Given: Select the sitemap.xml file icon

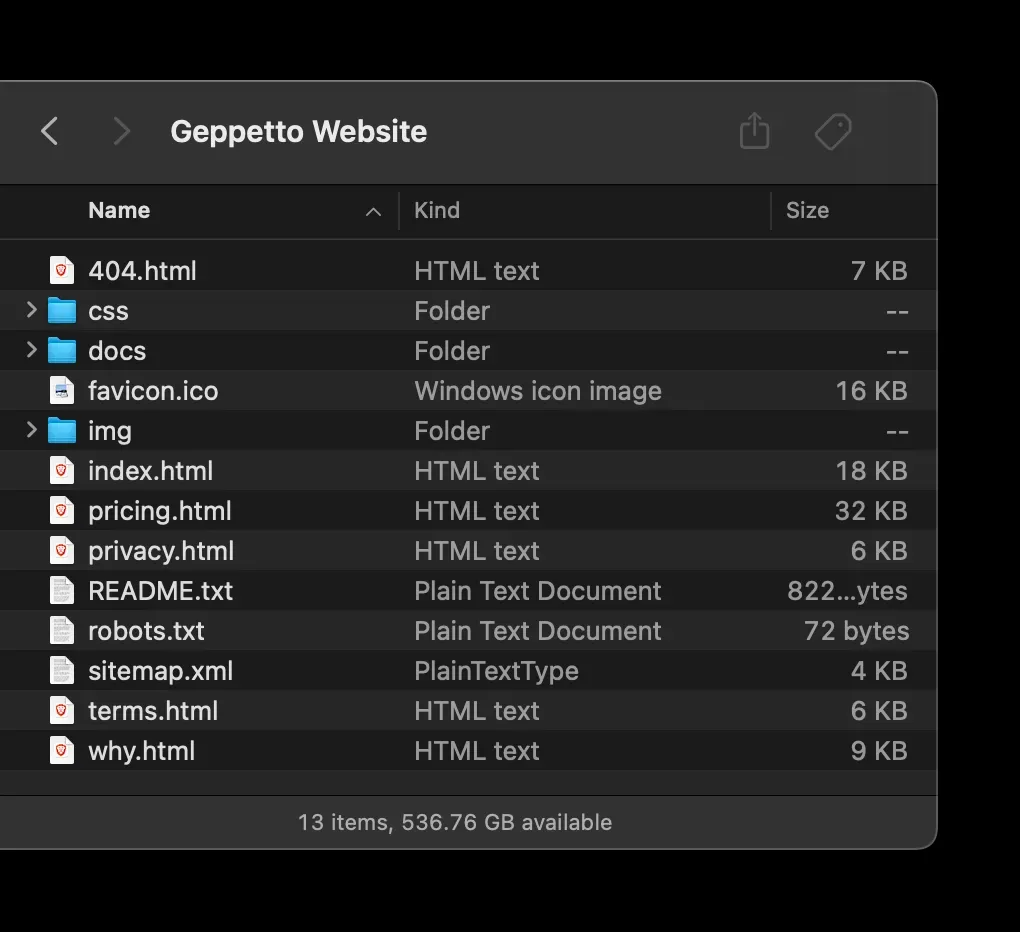Looking at the screenshot, I should coord(62,671).
